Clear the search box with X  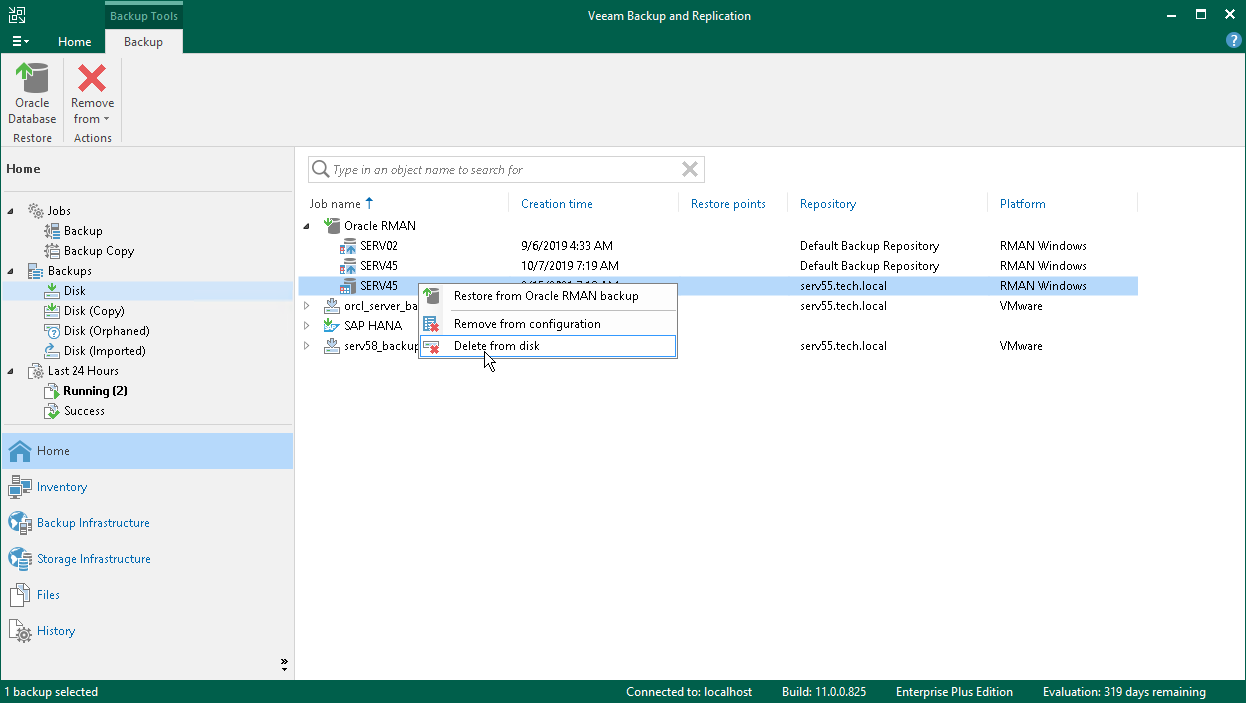(x=690, y=170)
